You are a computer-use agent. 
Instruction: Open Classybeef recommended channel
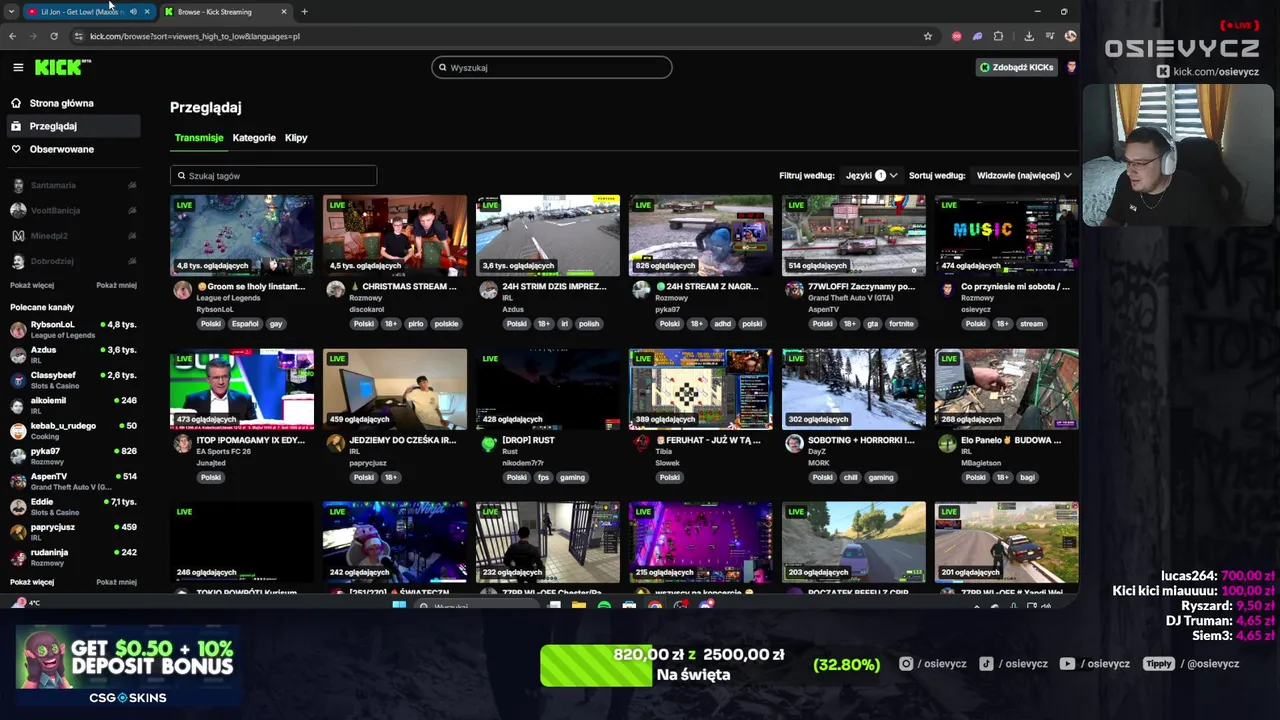click(x=73, y=380)
